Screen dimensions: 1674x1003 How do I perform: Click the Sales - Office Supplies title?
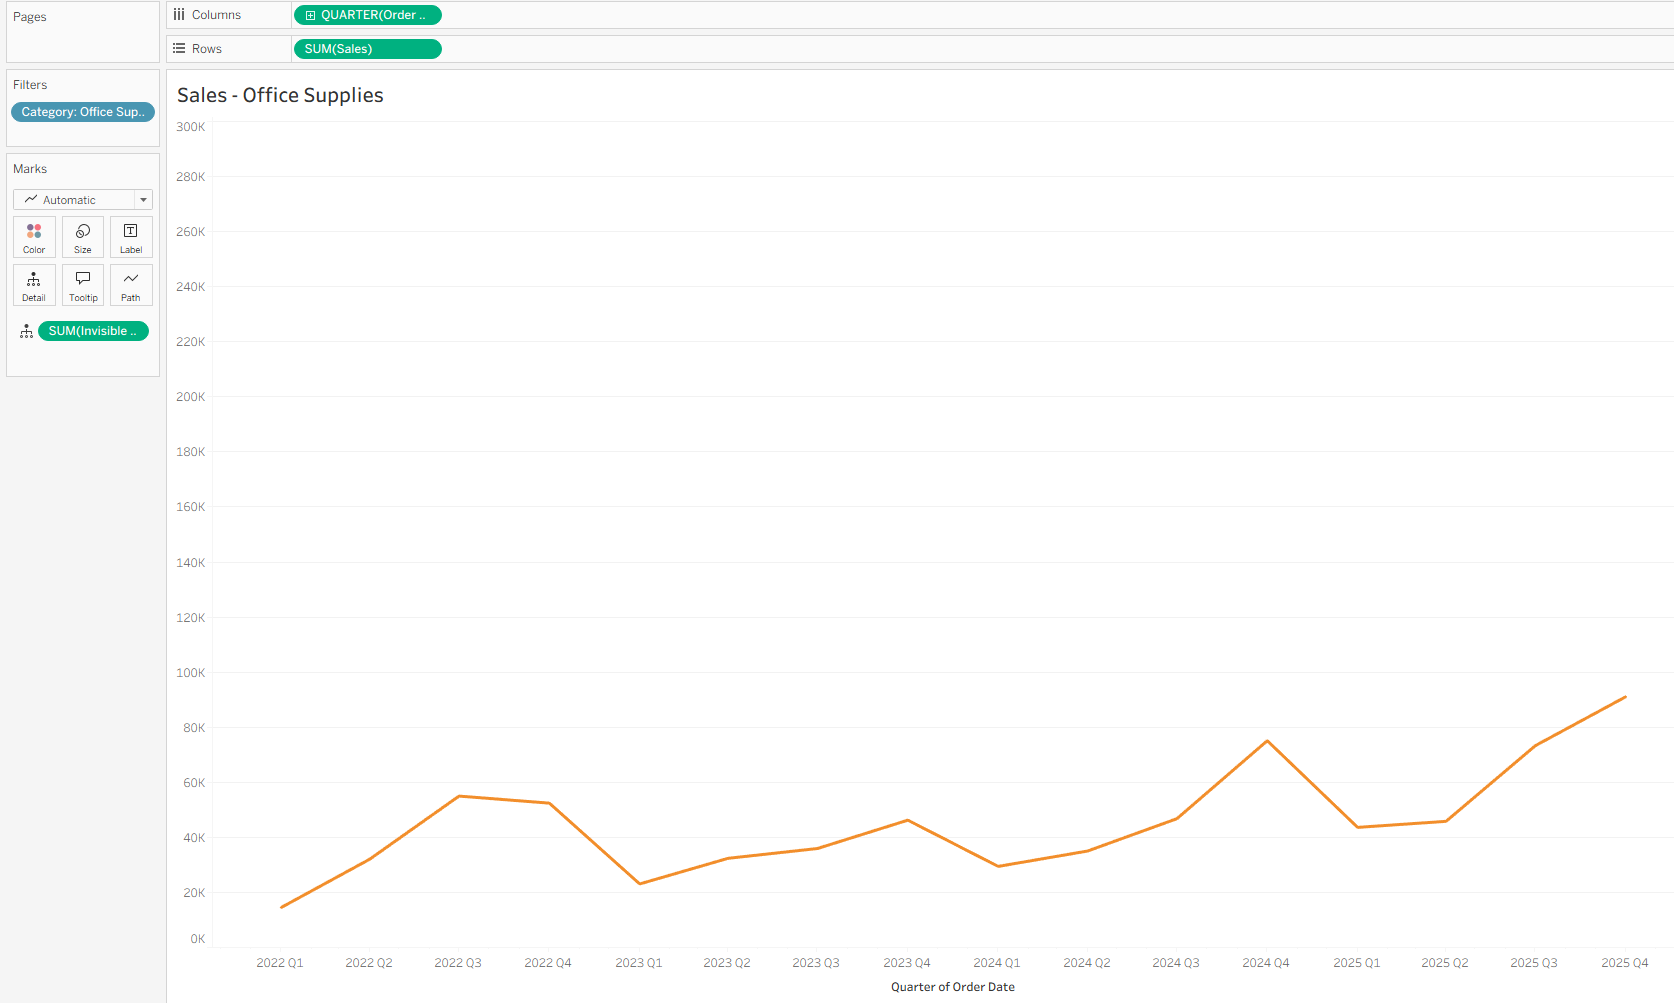(x=280, y=95)
